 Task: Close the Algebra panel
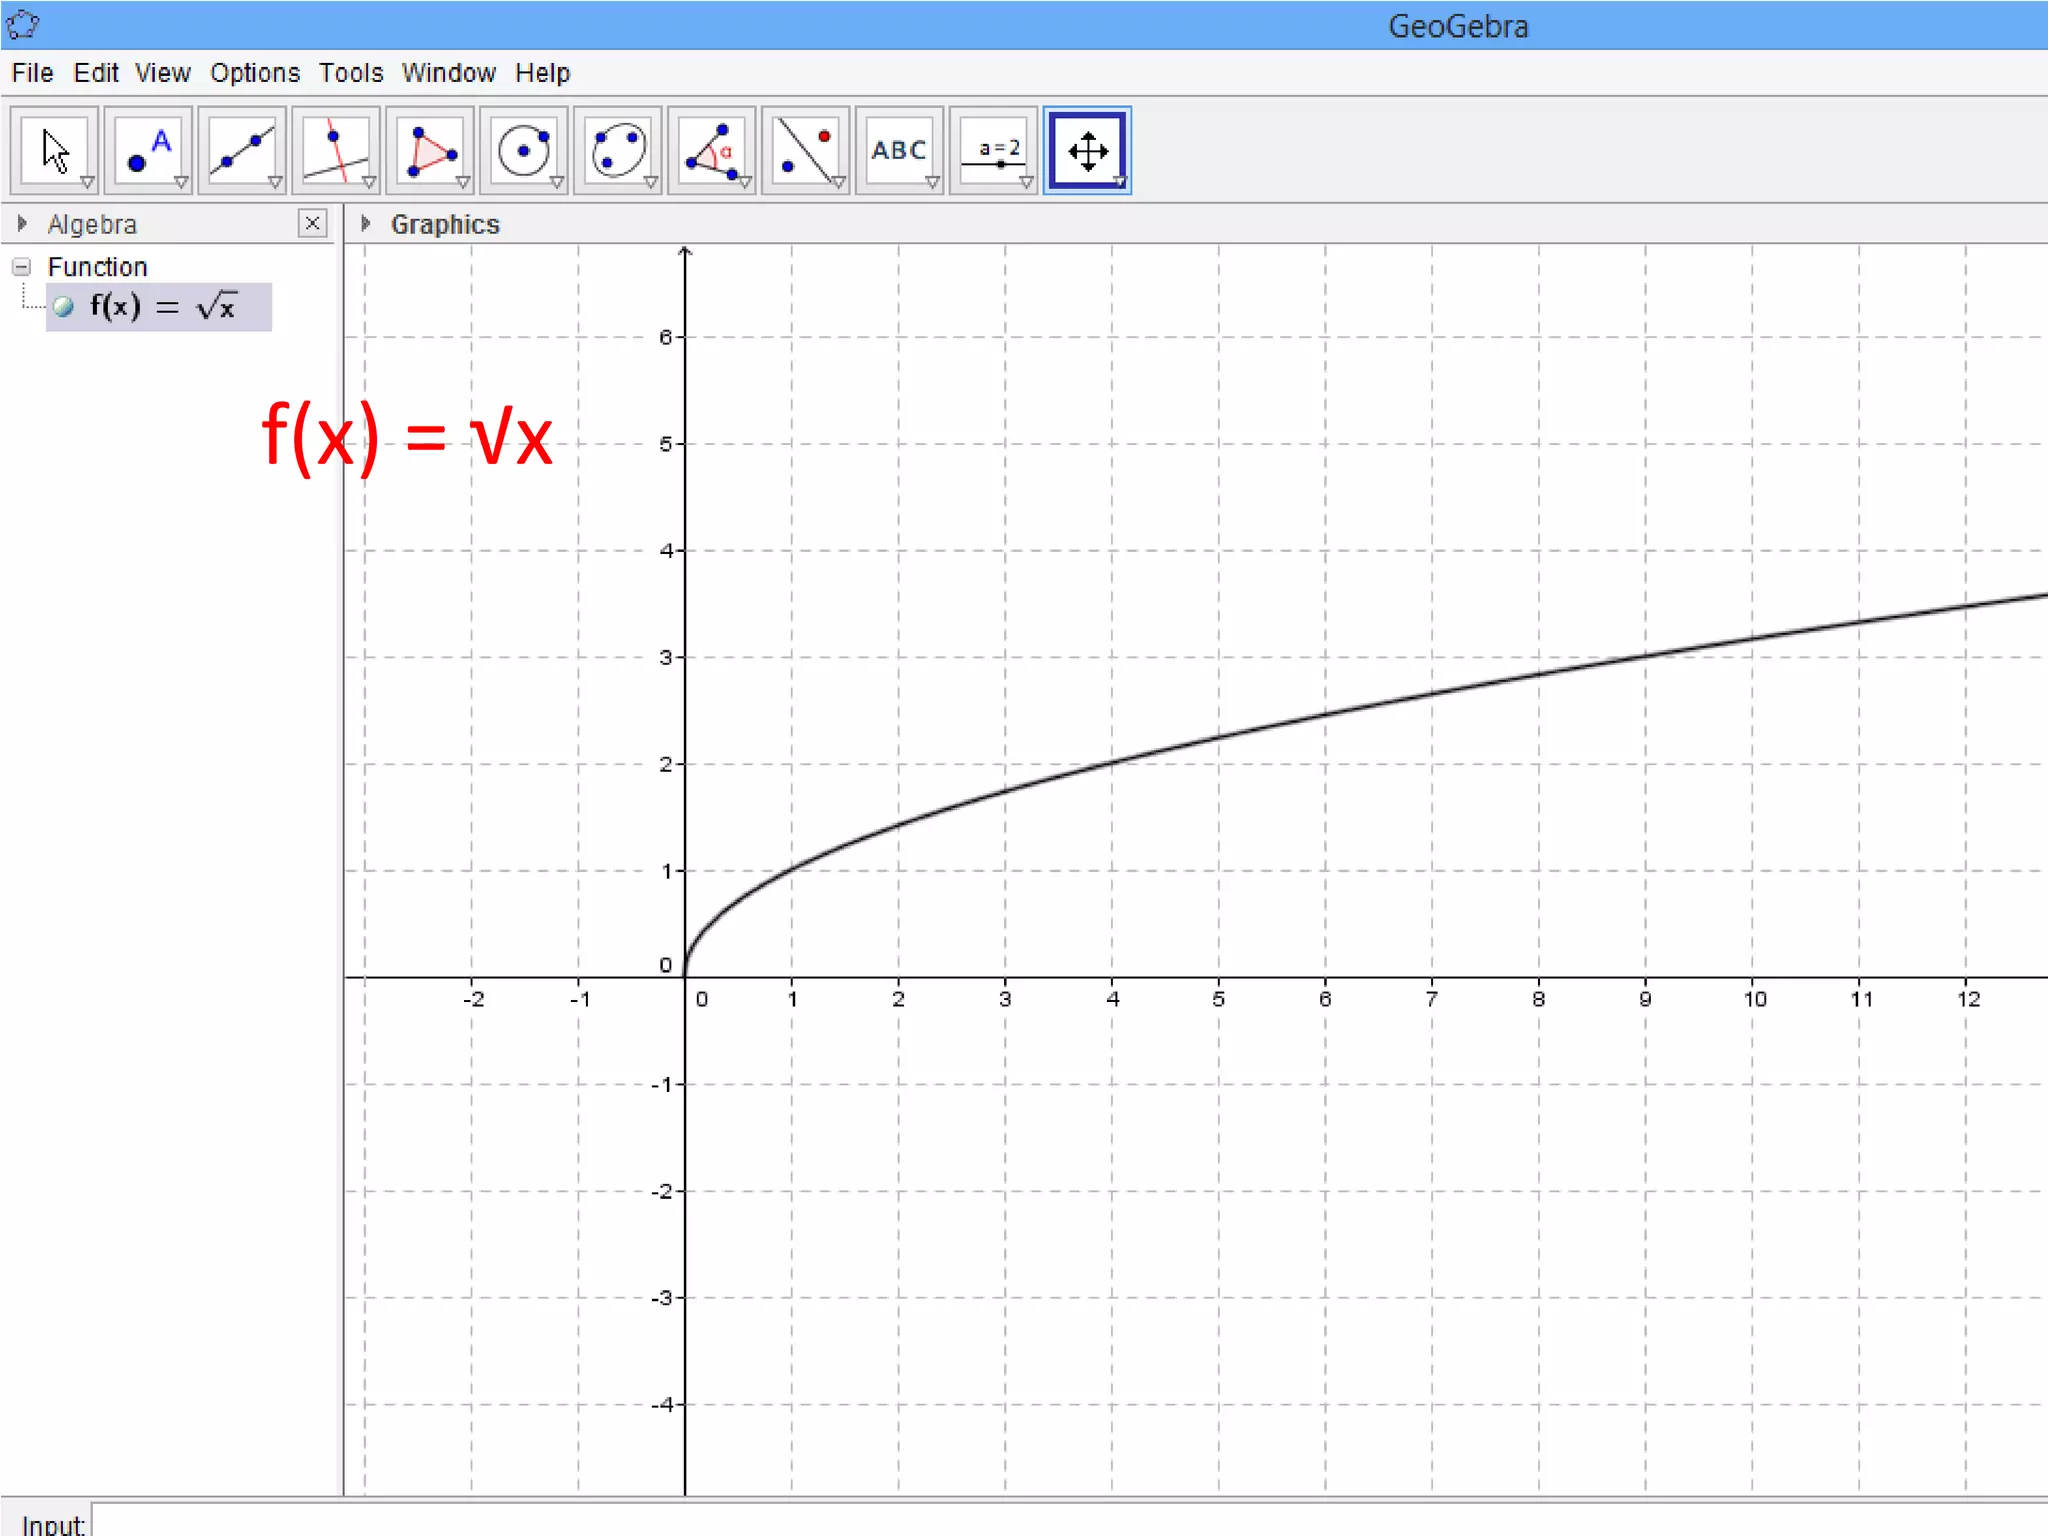click(x=312, y=223)
